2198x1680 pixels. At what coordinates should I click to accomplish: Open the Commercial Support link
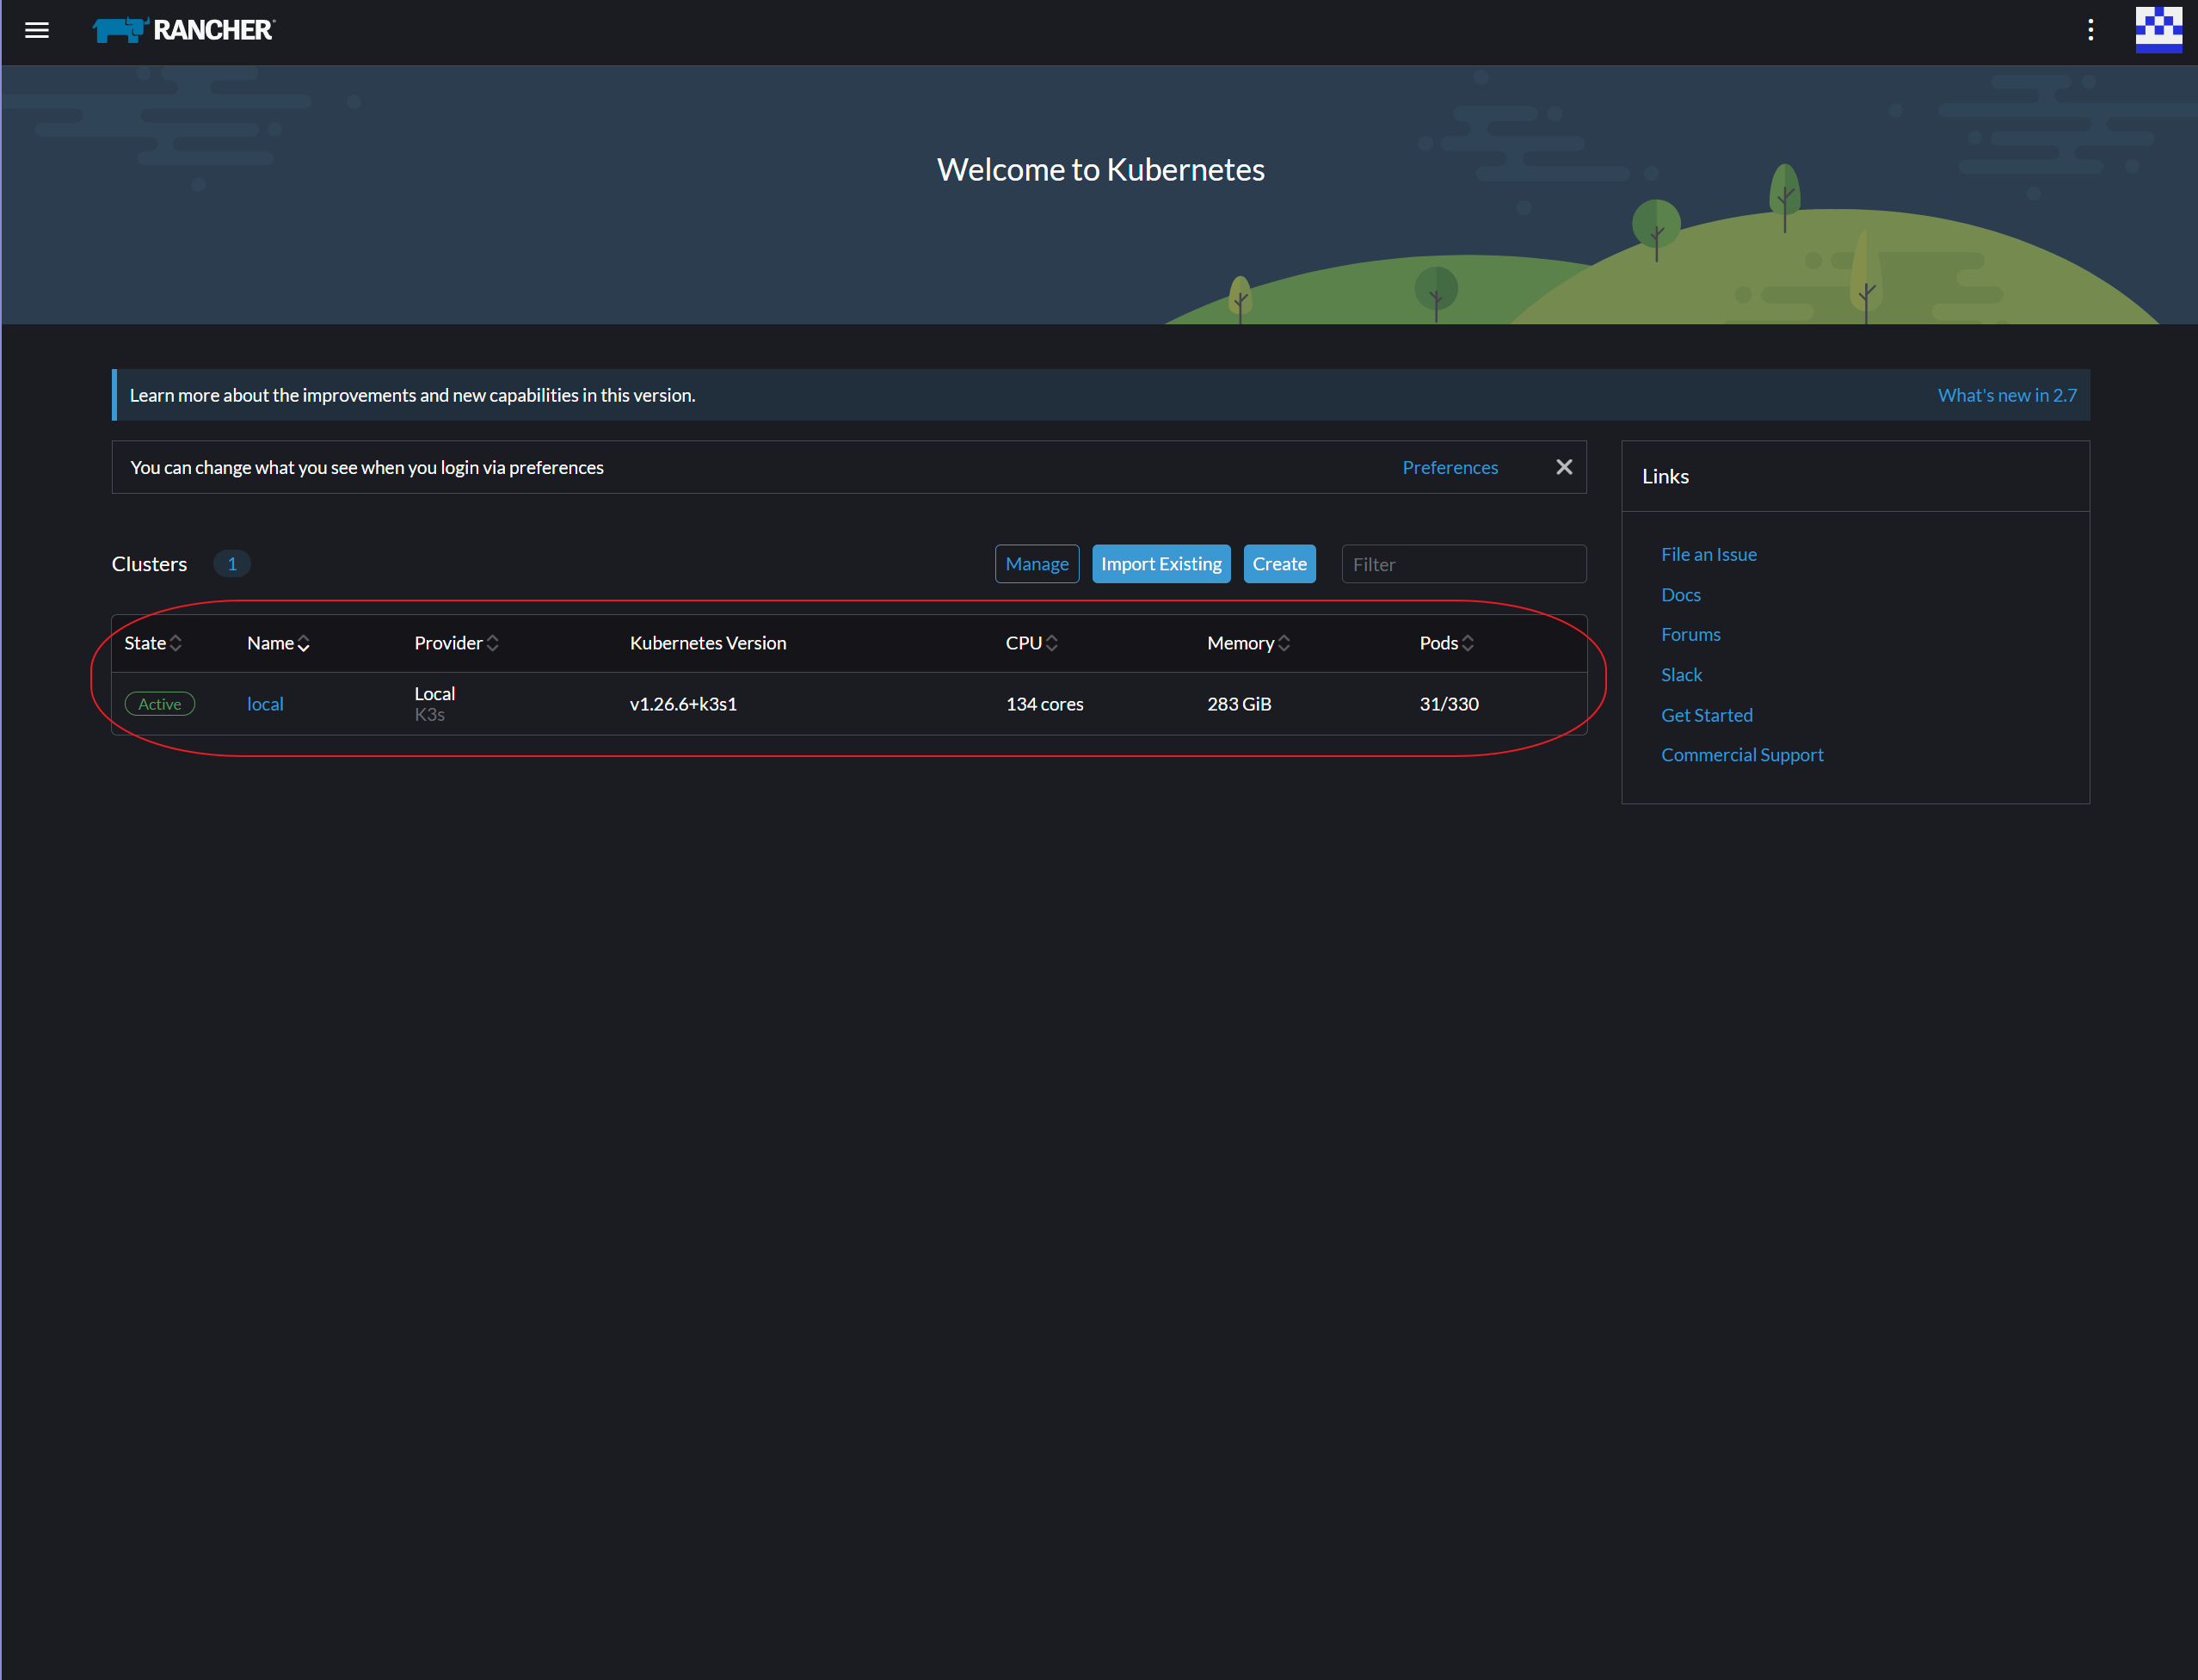click(1742, 755)
